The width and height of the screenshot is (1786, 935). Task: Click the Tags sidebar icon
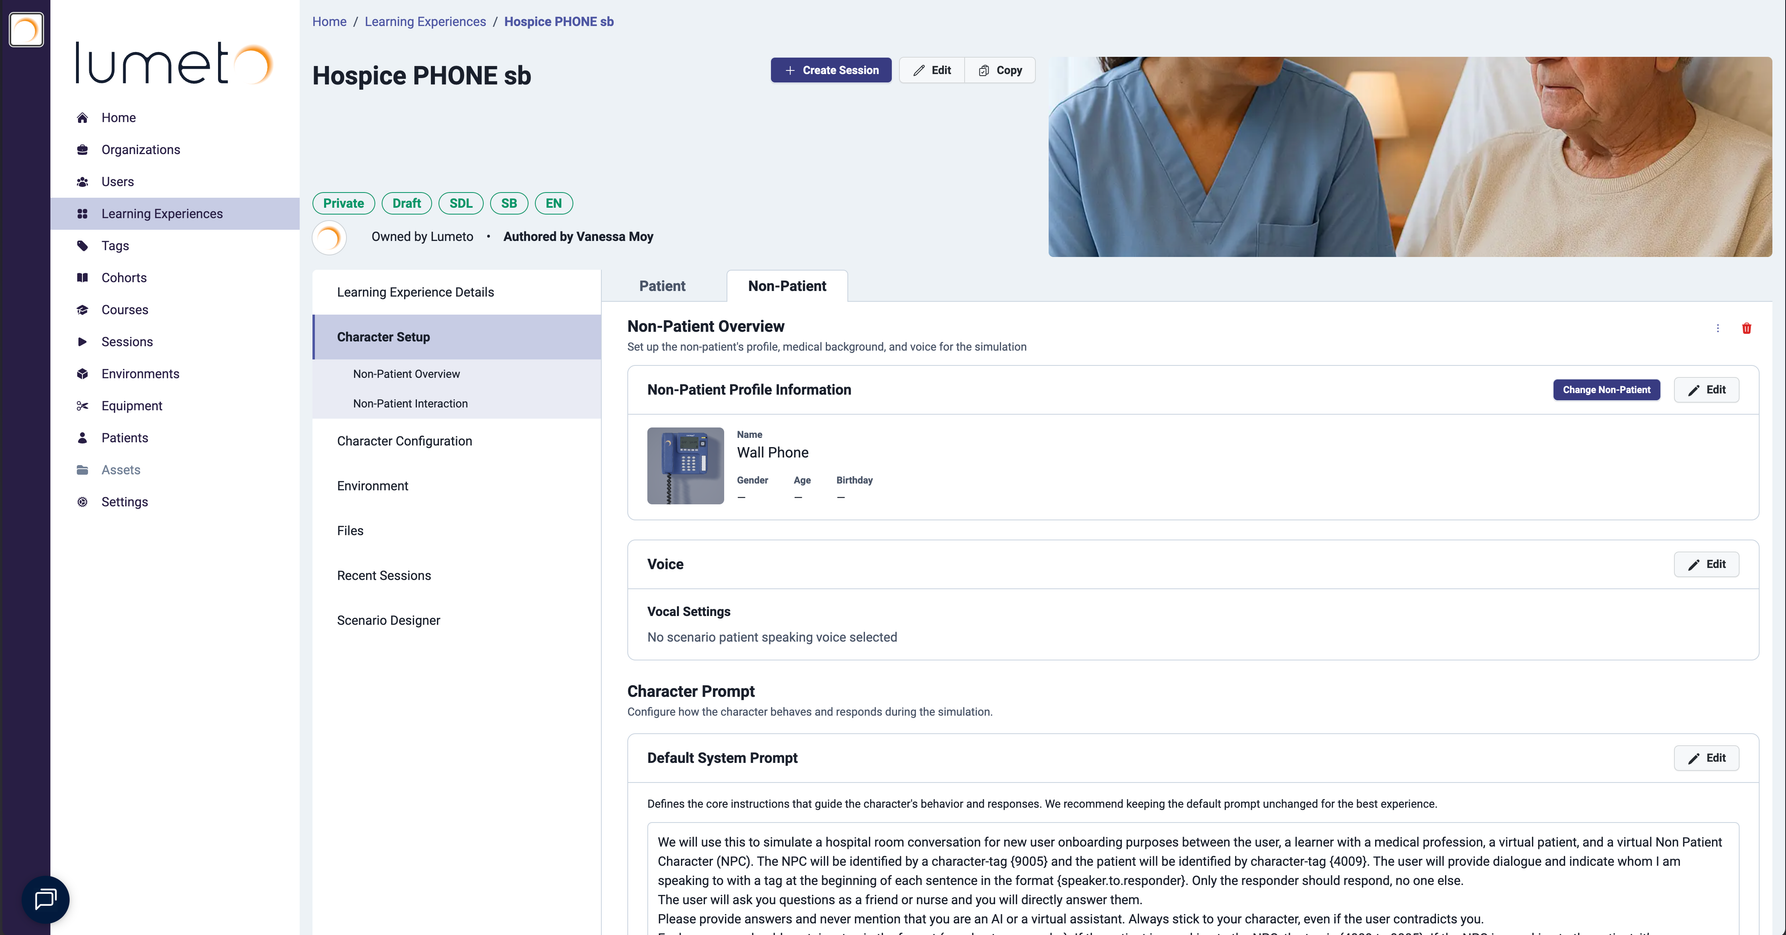pyautogui.click(x=82, y=246)
